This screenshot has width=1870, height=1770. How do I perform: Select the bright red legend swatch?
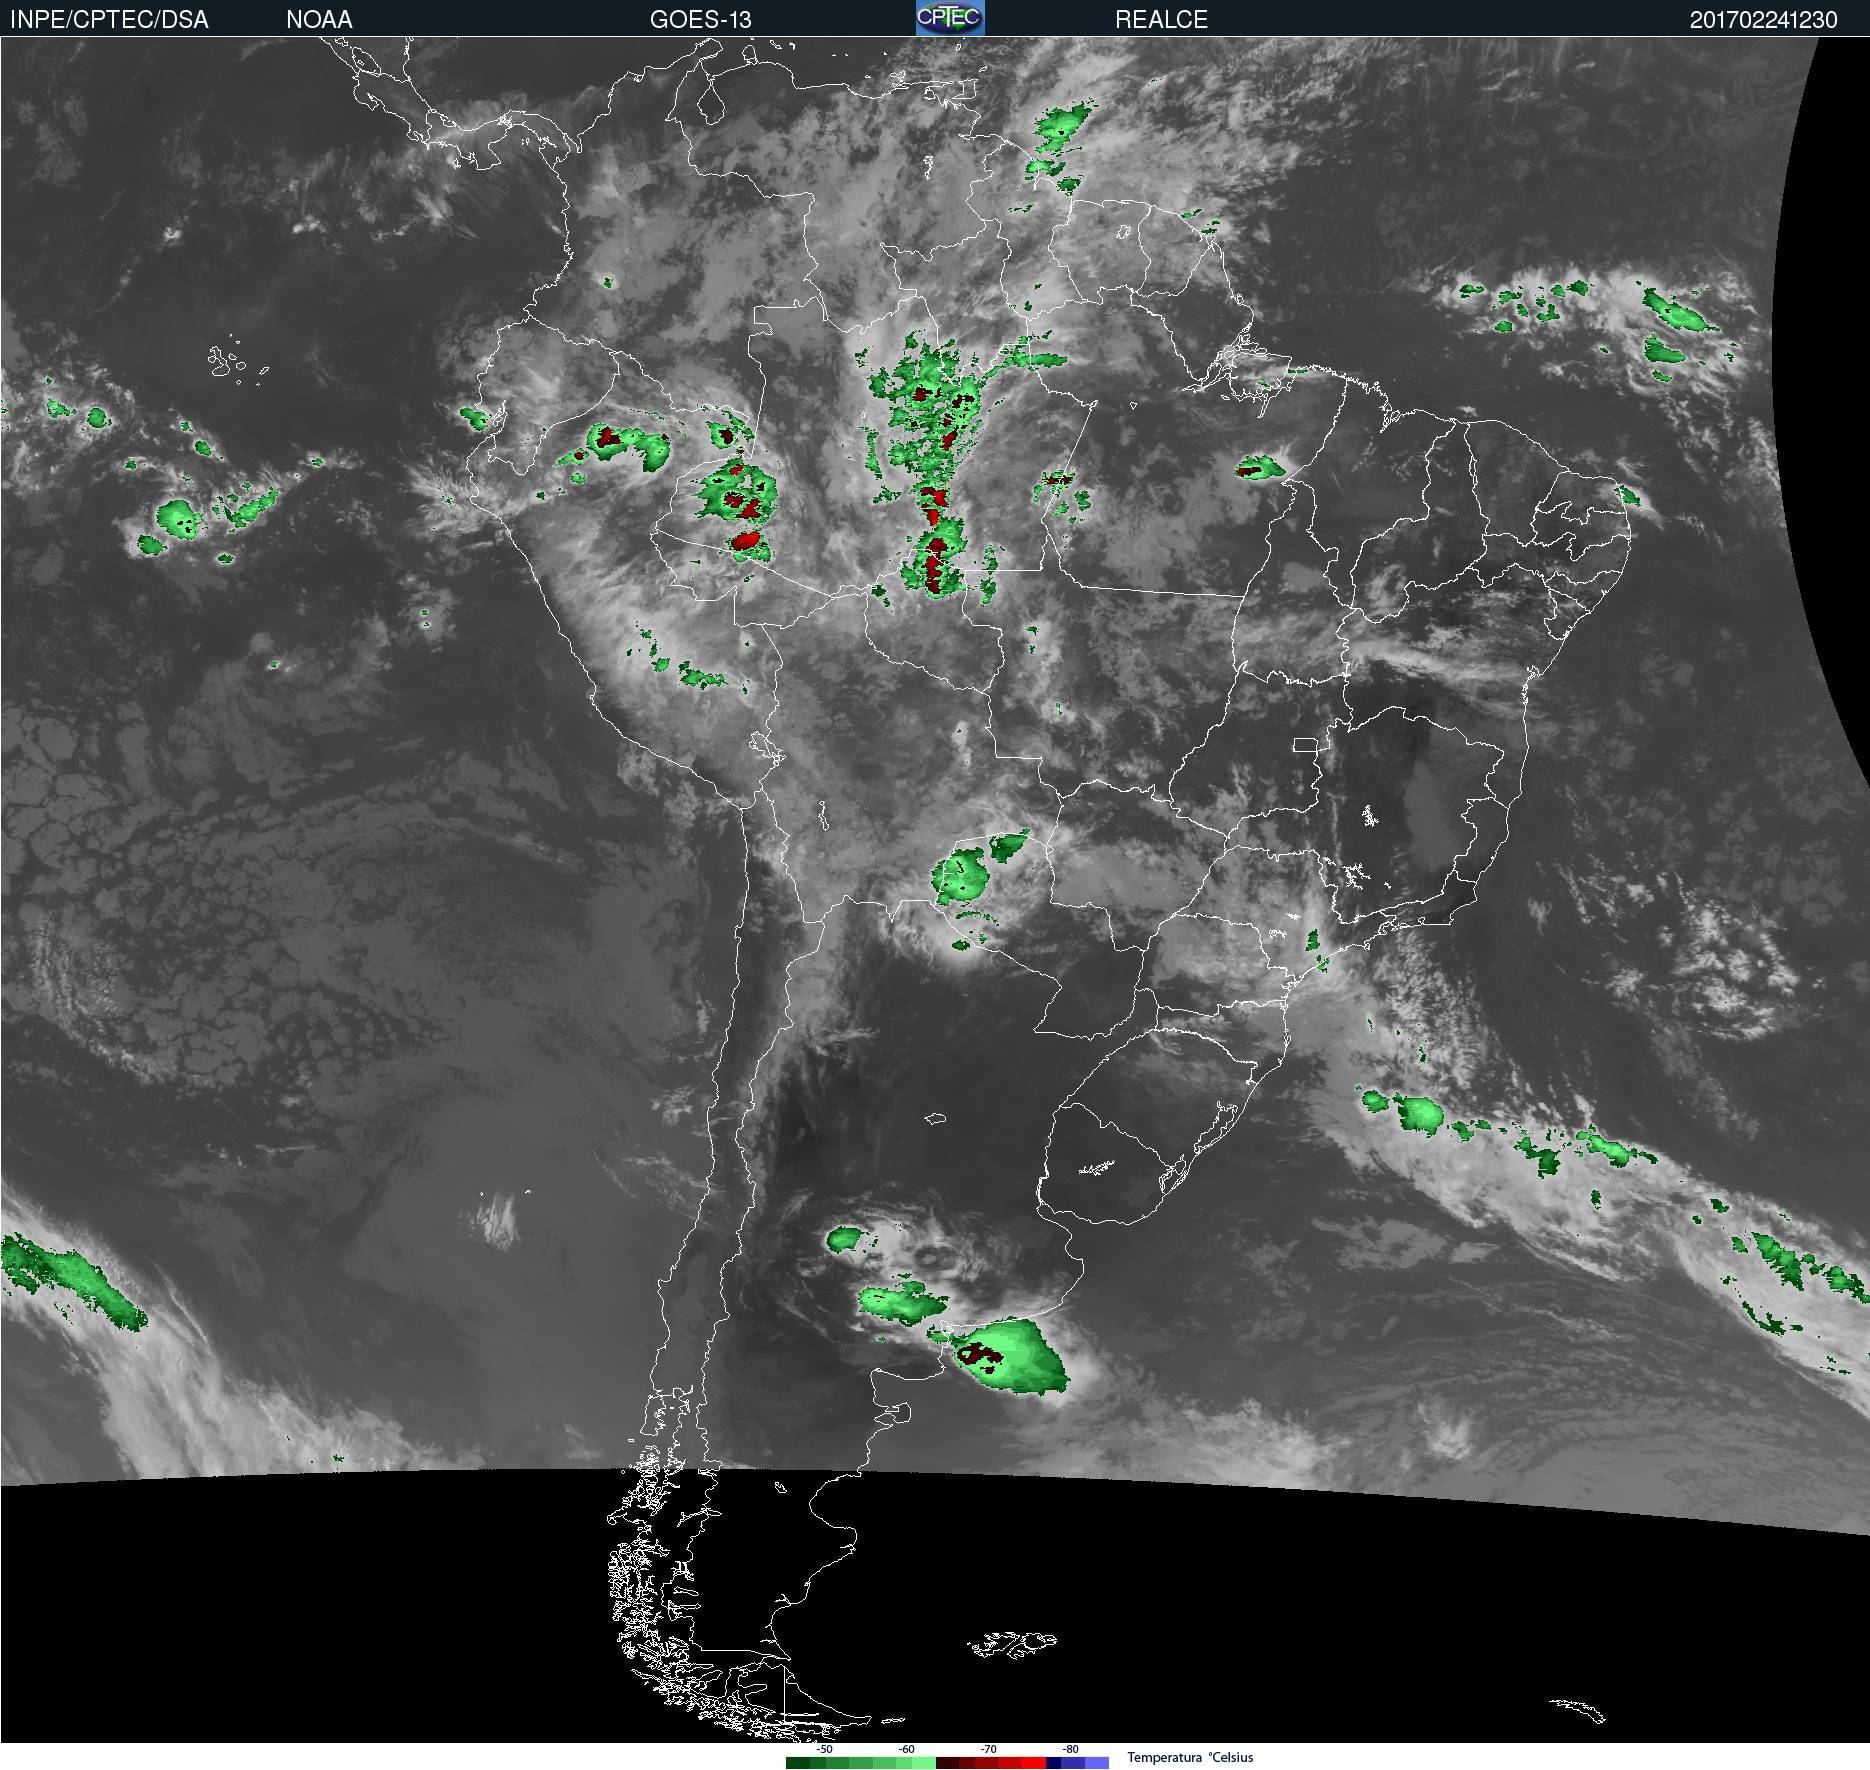[x=1034, y=1763]
